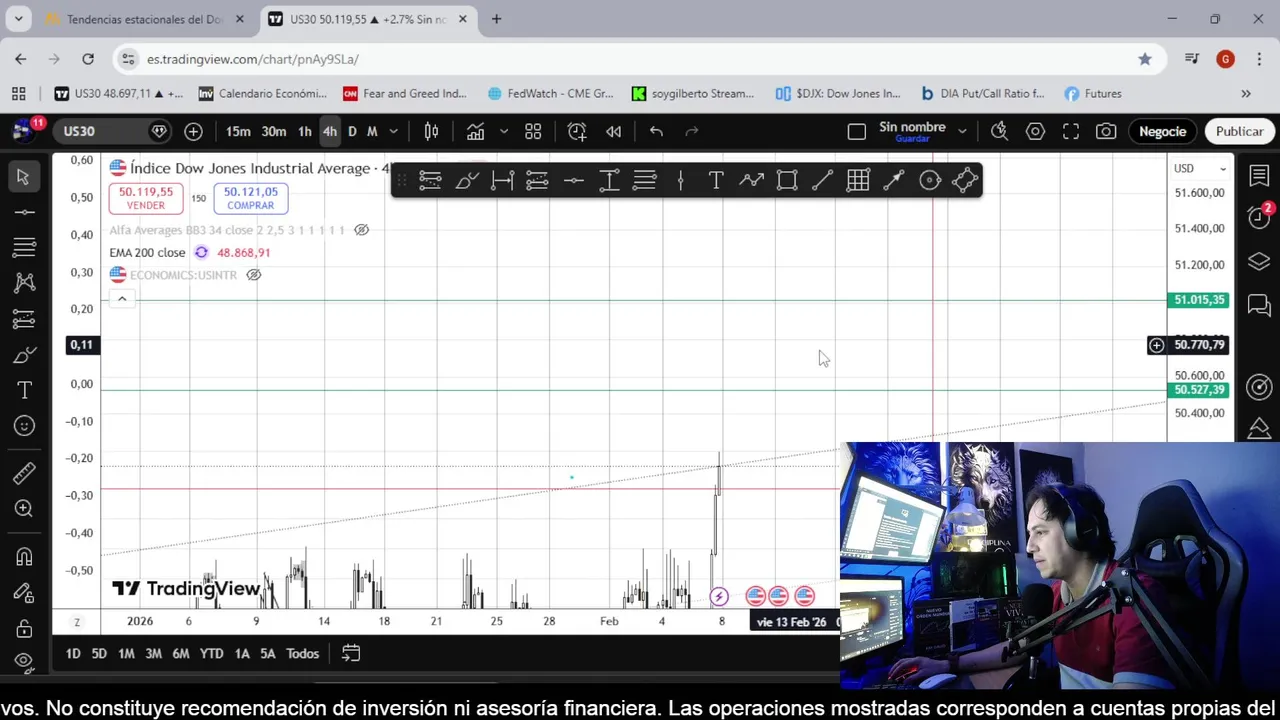The height and width of the screenshot is (720, 1280).
Task: Expand layout management dropdown arrow
Action: 962,131
